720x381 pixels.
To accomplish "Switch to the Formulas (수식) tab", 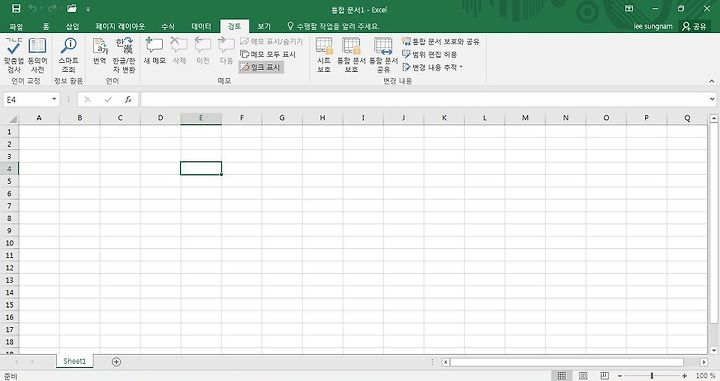I will pyautogui.click(x=168, y=27).
